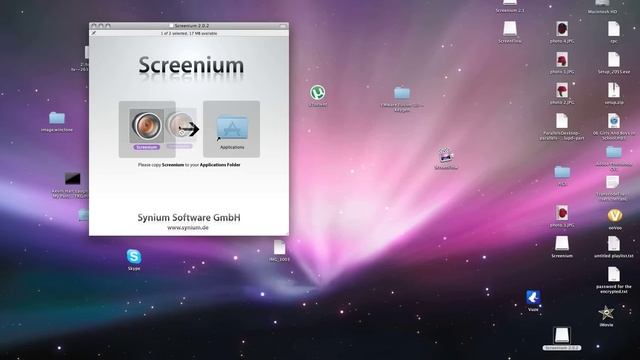
Task: Open the IMG_1003 file icon
Action: click(279, 247)
